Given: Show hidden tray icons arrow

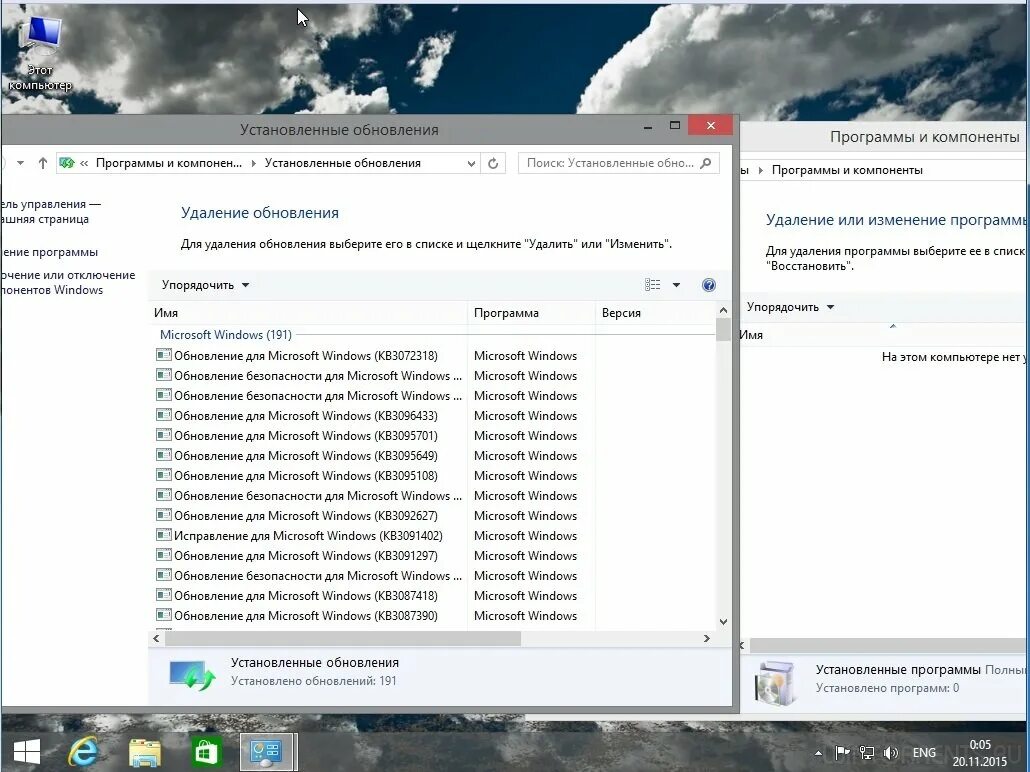Looking at the screenshot, I should 818,753.
